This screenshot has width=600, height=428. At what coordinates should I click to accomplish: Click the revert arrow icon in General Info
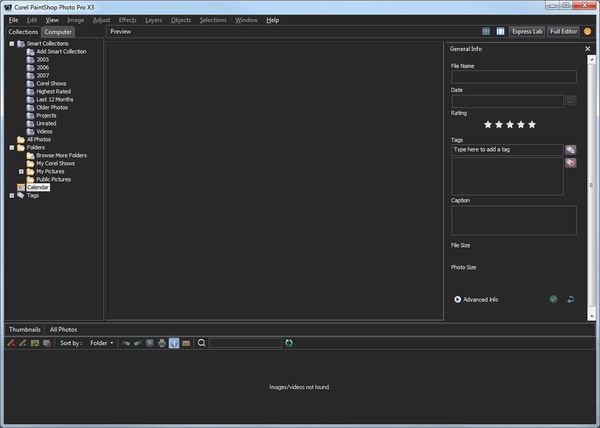(x=570, y=299)
